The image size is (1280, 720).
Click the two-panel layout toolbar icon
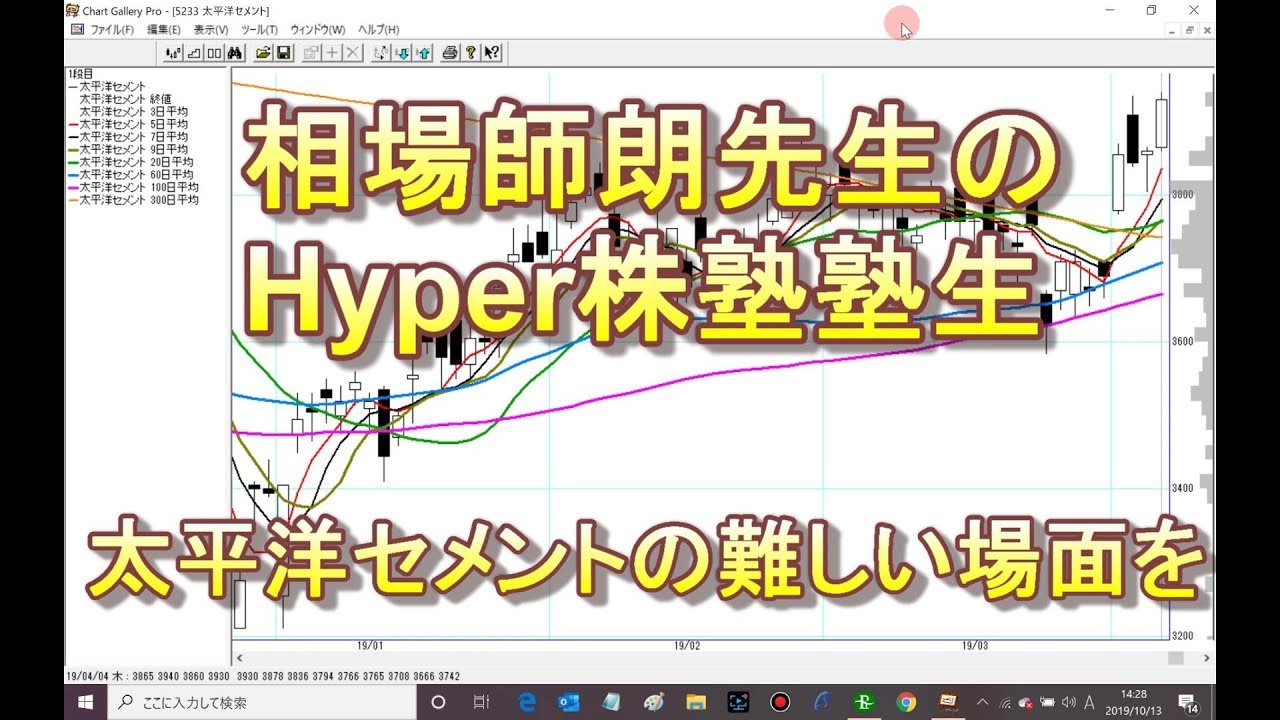214,53
